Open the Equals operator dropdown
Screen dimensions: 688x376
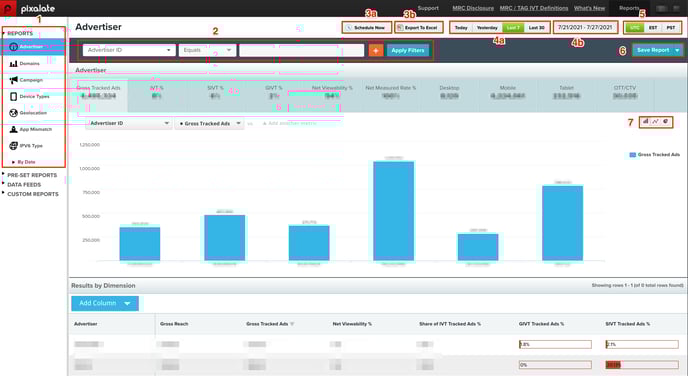tap(207, 50)
